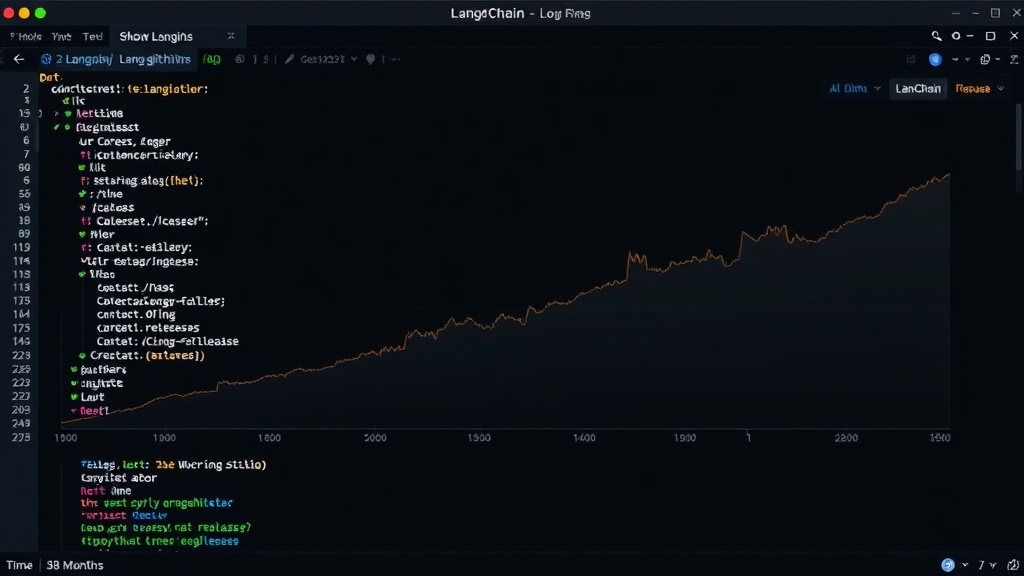
Task: Toggle green marker next to ':/tlme'
Action: (x=82, y=194)
